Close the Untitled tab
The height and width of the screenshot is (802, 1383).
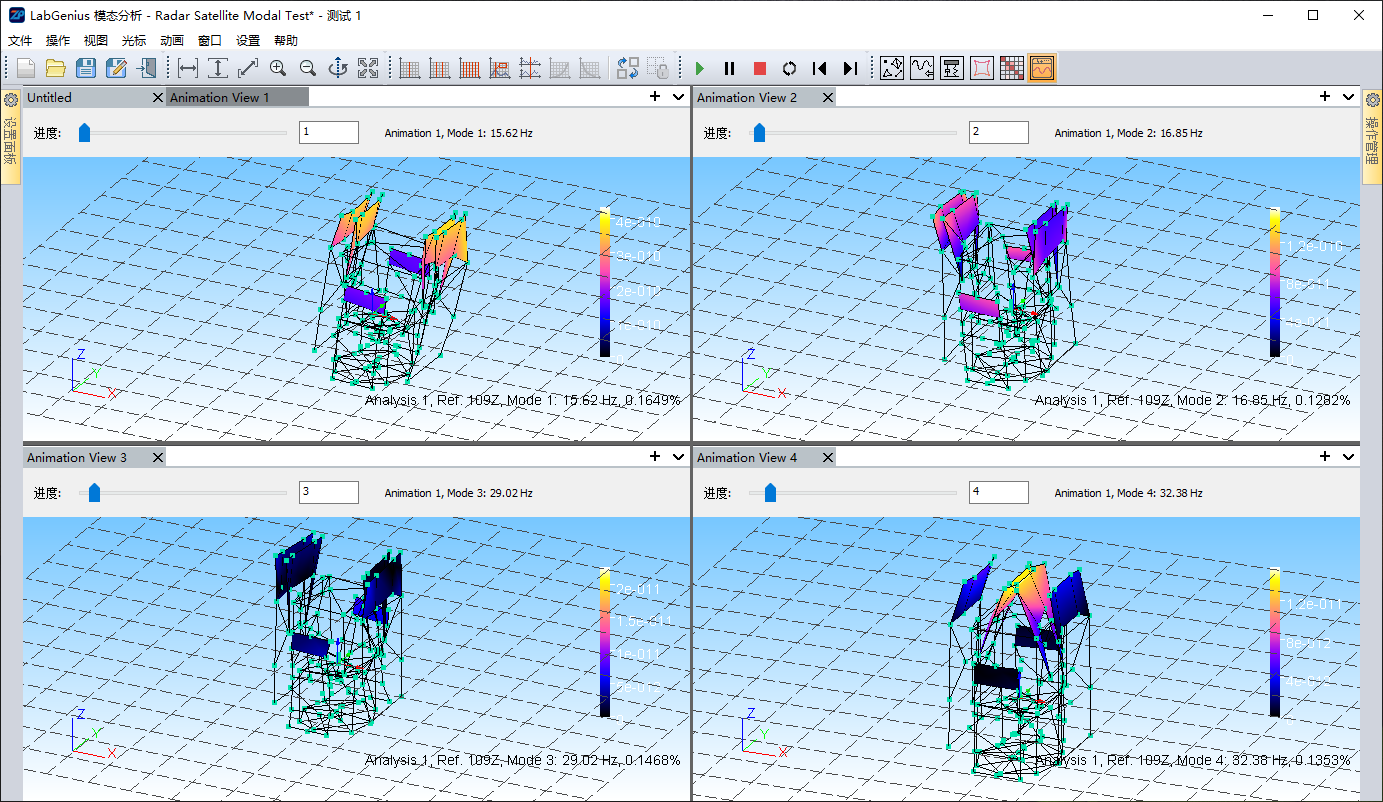(x=157, y=97)
